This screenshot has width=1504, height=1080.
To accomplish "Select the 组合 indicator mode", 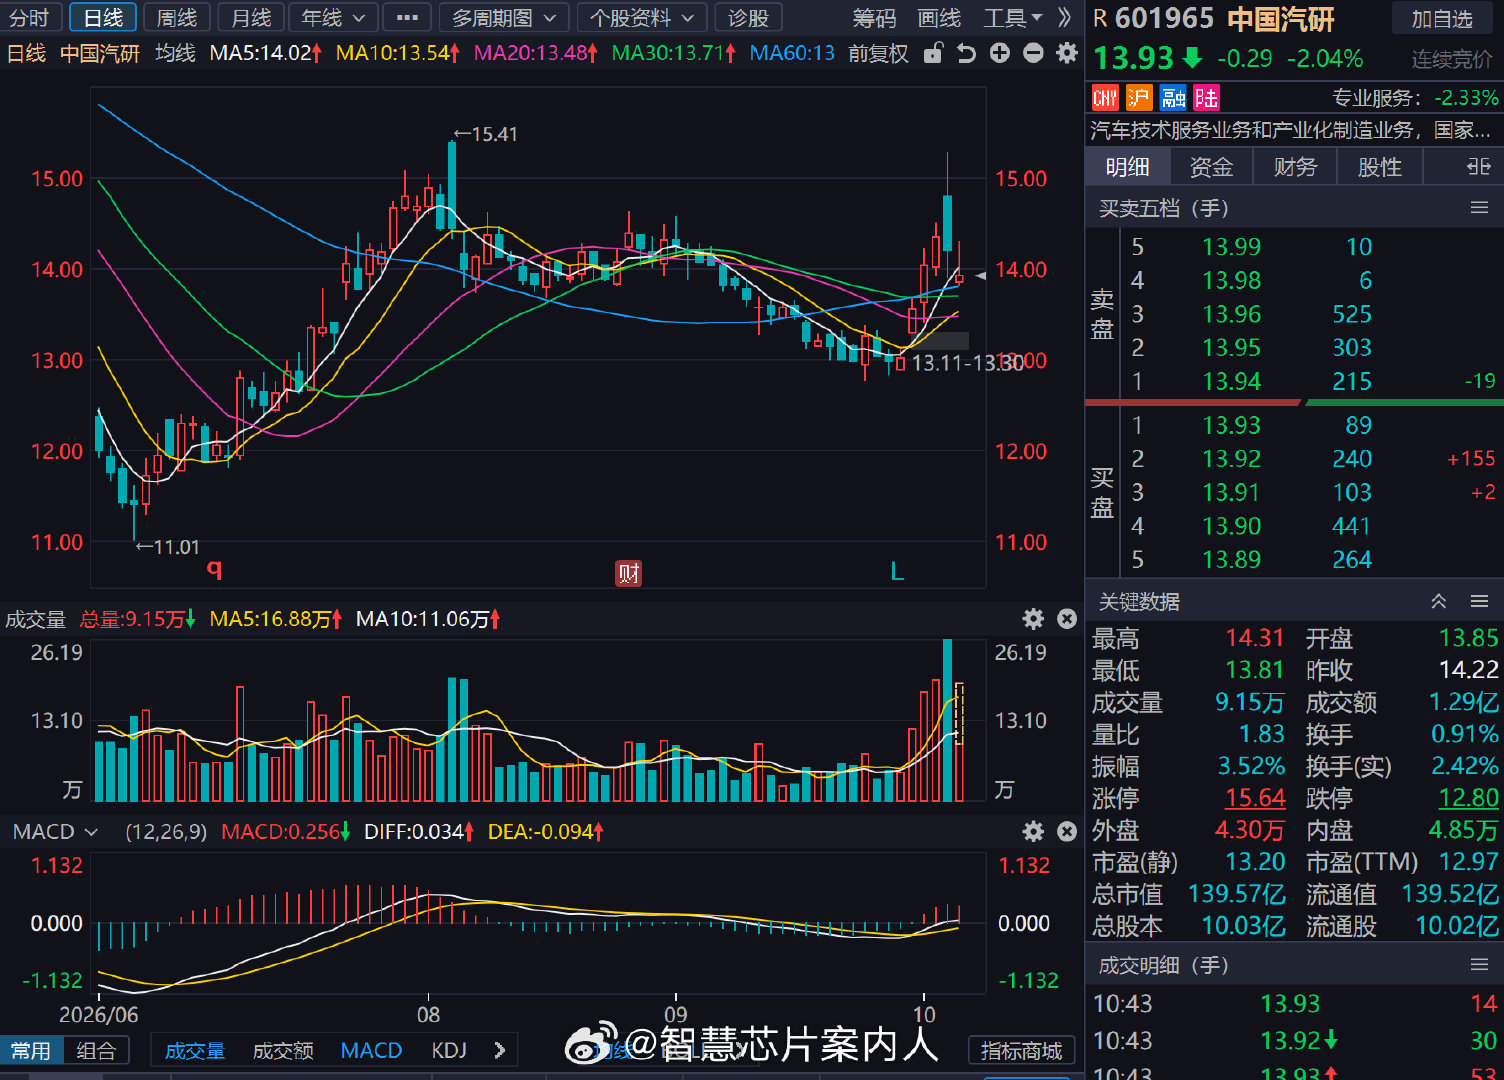I will [96, 1051].
